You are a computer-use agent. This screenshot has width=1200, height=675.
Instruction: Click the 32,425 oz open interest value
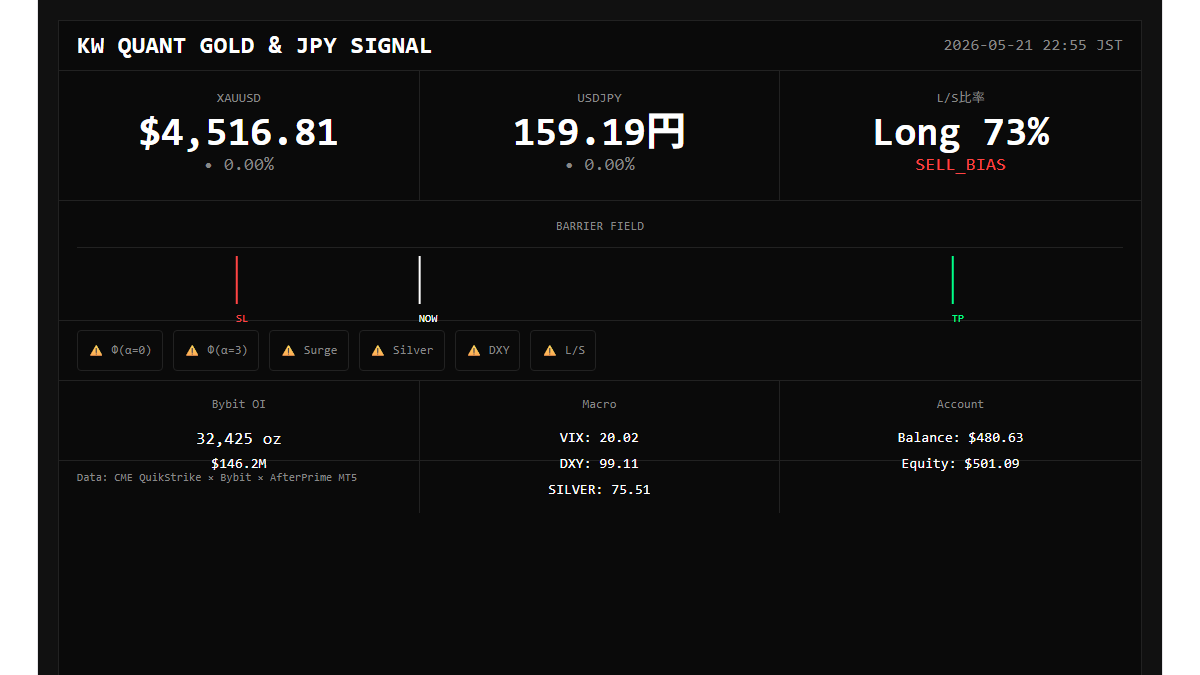pyautogui.click(x=239, y=439)
